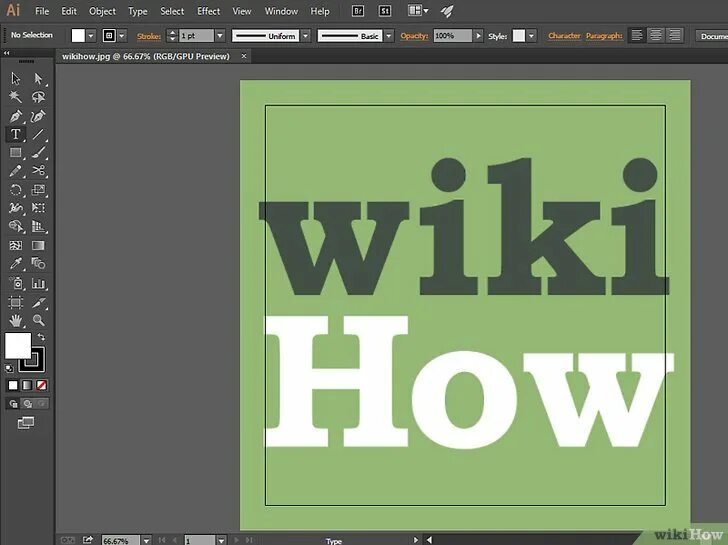Pick the Symbol Sprayer tool

coord(15,283)
